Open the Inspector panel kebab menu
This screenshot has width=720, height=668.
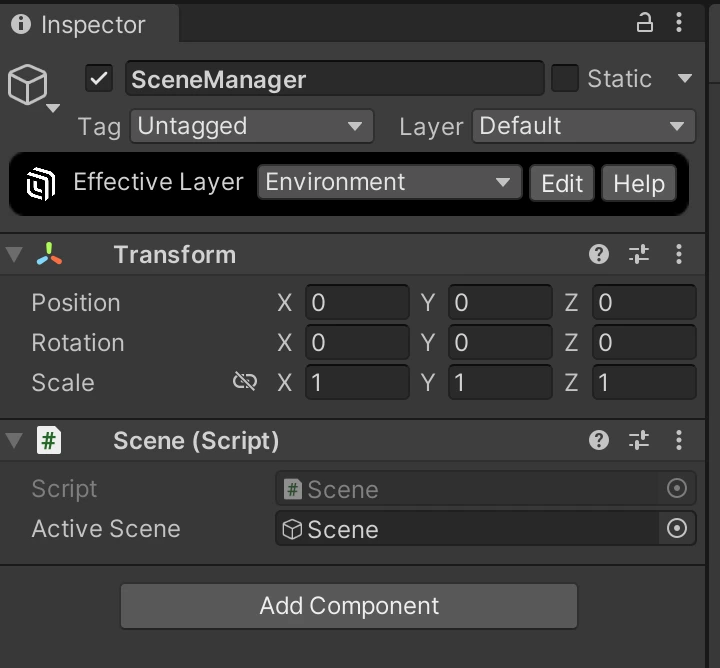[680, 23]
